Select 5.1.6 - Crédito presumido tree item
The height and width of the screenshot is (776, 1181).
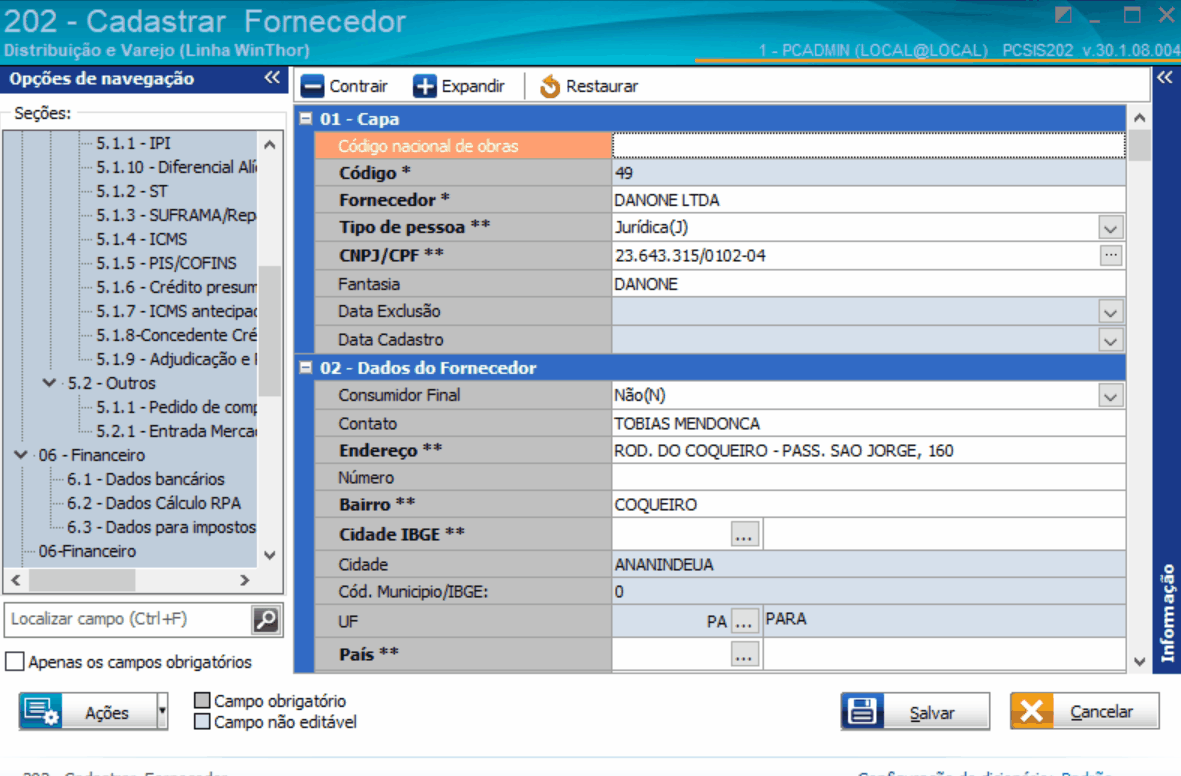[x=175, y=287]
